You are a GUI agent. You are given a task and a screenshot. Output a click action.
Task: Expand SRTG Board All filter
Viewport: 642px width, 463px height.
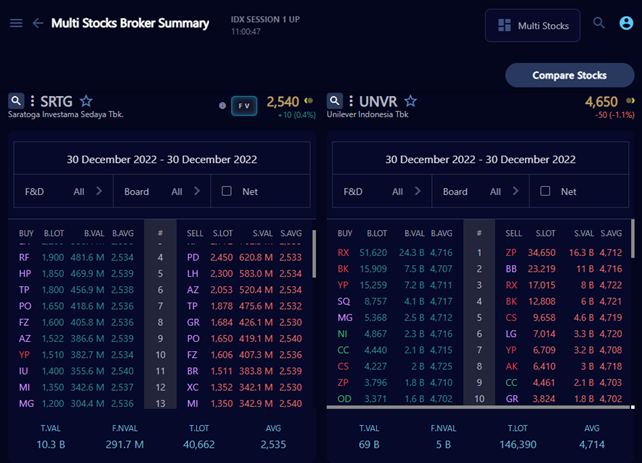(162, 191)
